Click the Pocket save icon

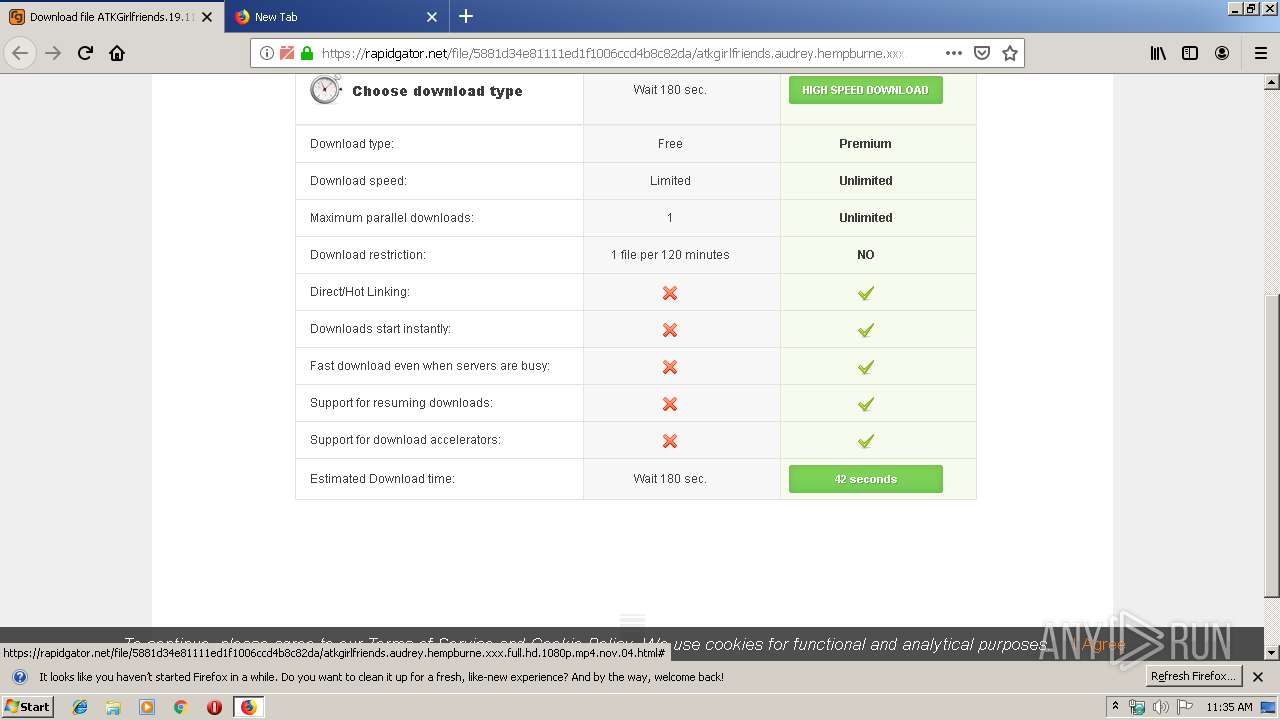click(x=982, y=53)
